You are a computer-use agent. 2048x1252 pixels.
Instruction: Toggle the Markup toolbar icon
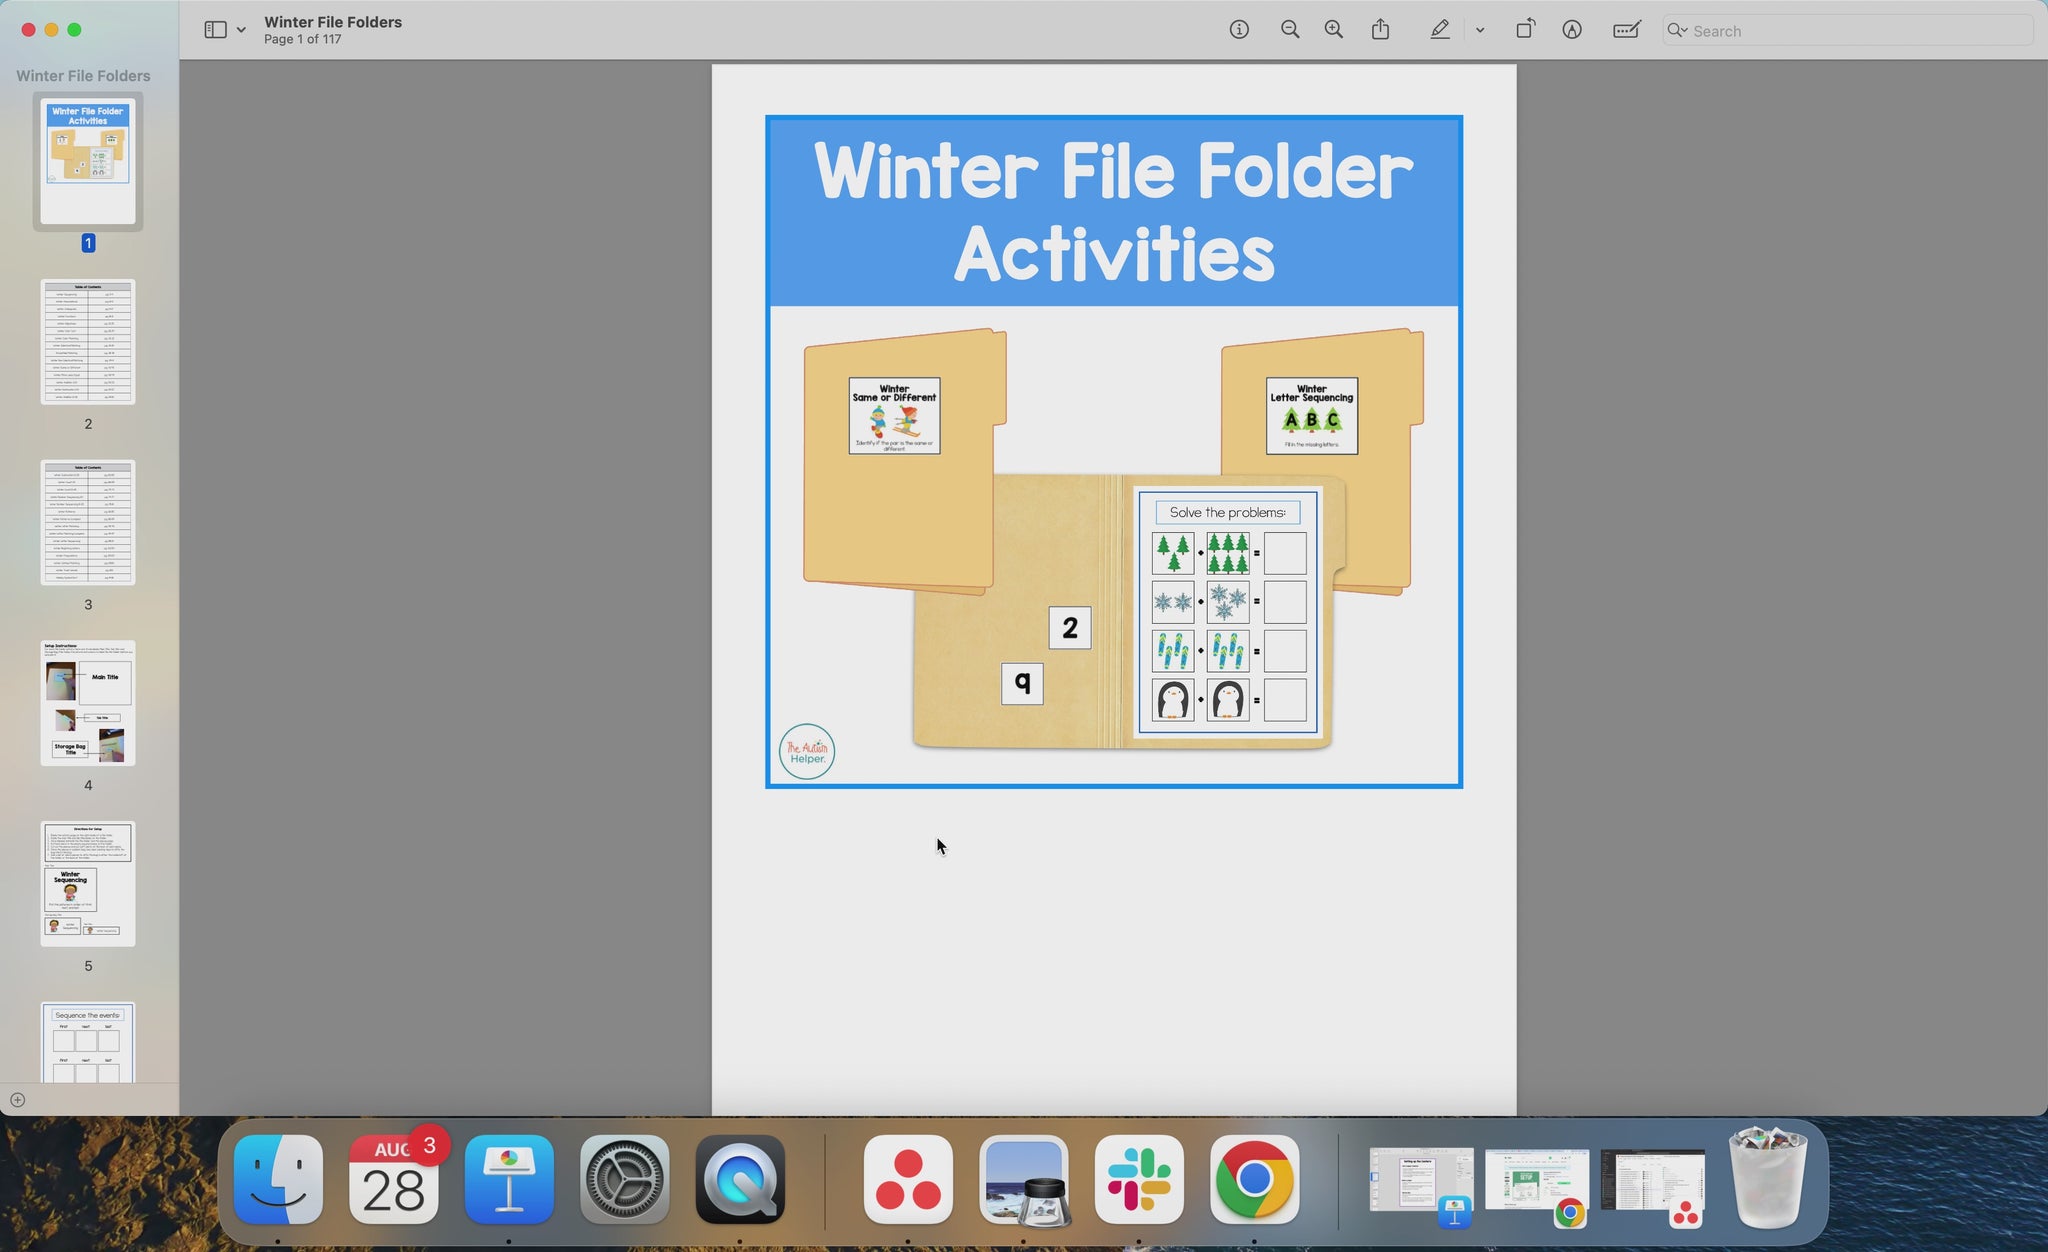coord(1572,30)
